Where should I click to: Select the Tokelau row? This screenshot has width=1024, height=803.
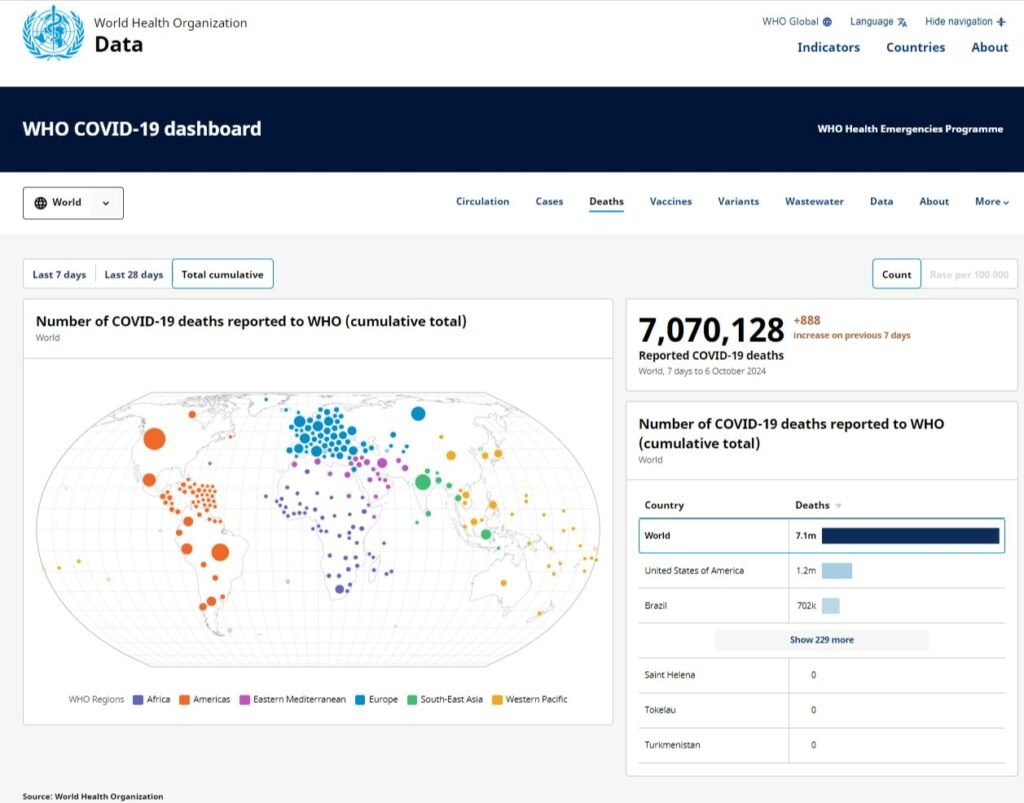click(x=822, y=710)
